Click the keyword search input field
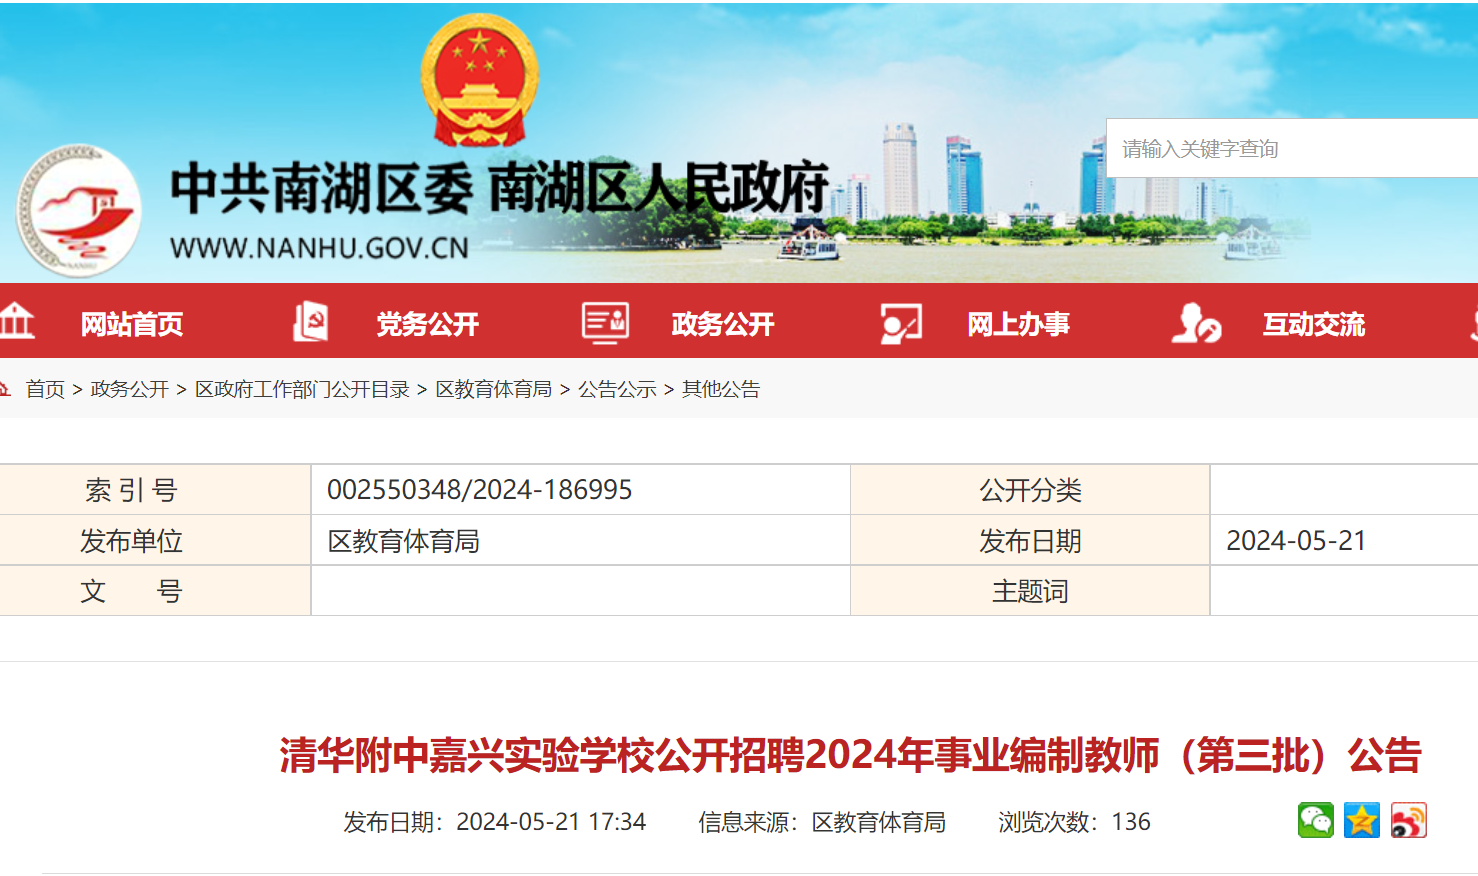 pyautogui.click(x=1292, y=148)
